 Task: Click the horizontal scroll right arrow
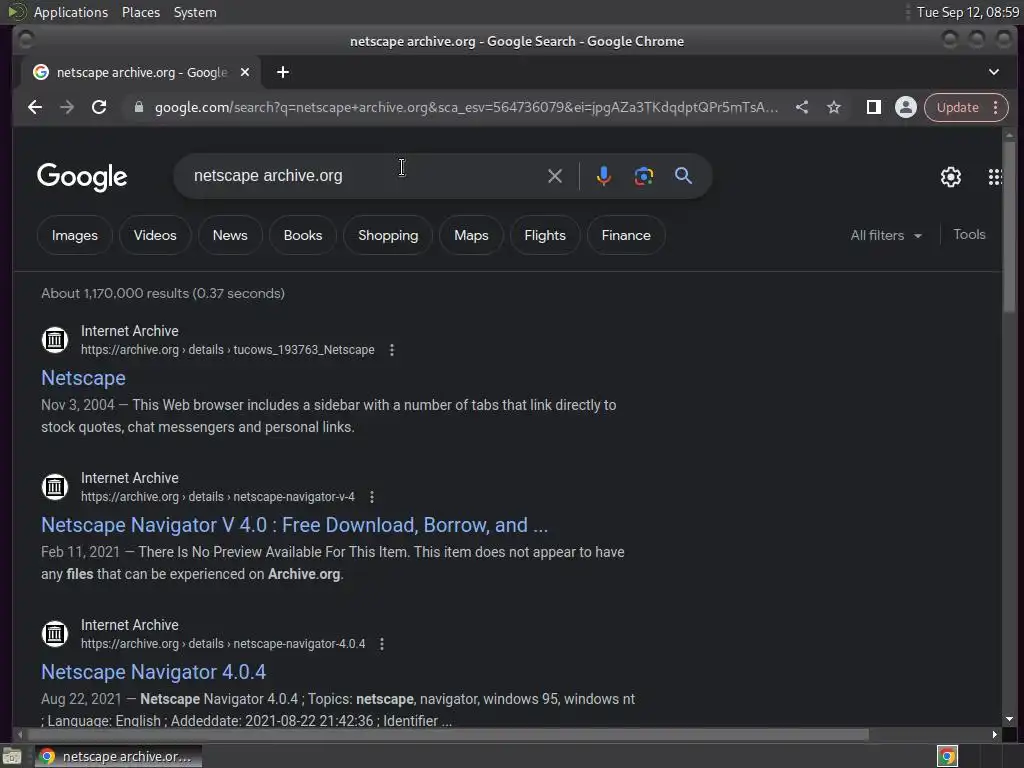click(x=995, y=735)
